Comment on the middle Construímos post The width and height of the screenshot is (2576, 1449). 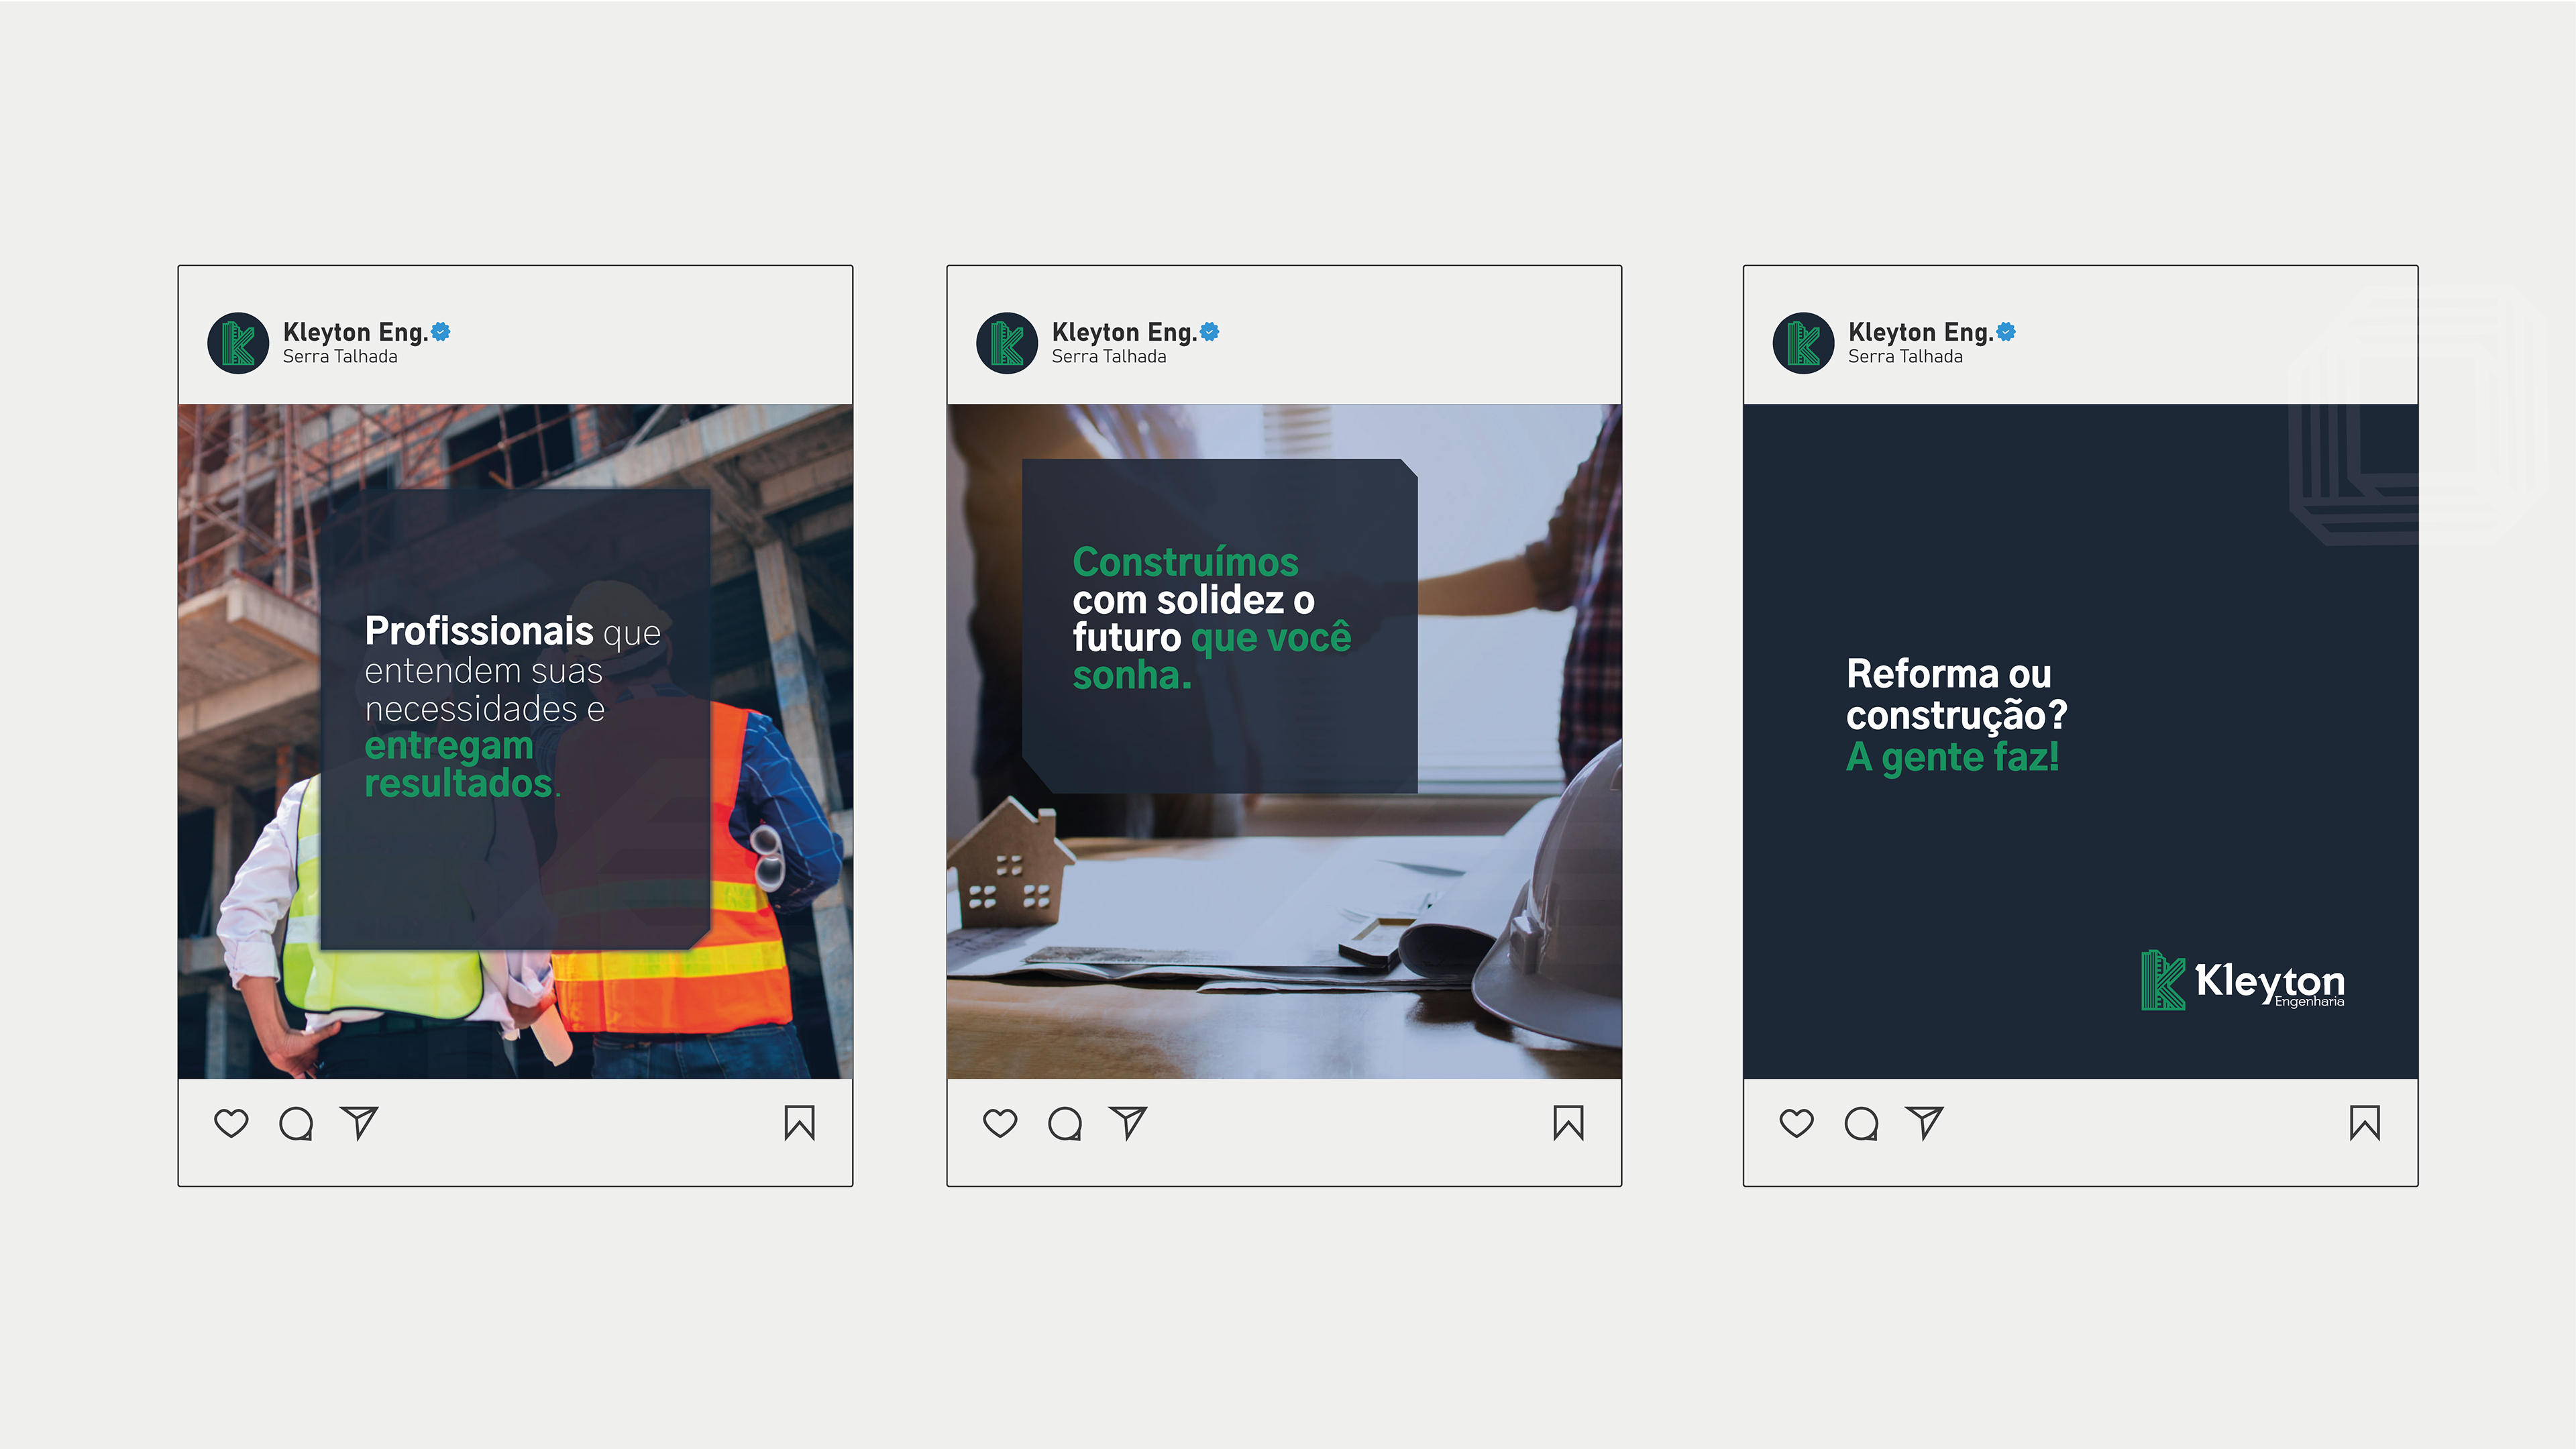click(x=1065, y=1123)
